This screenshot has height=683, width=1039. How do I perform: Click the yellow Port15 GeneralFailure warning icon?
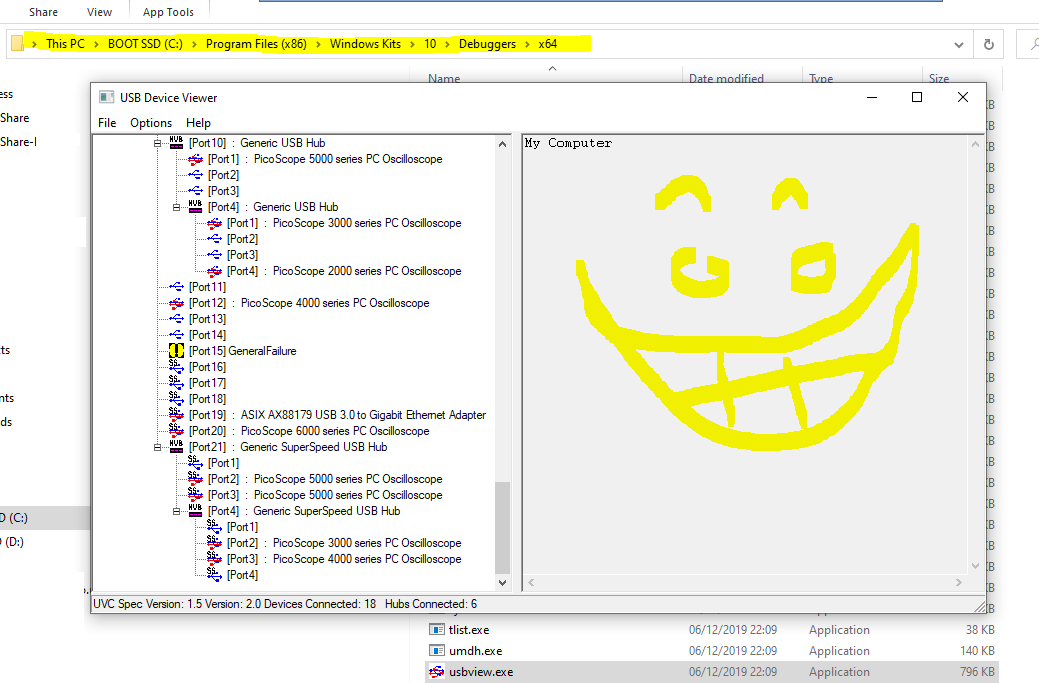click(176, 350)
